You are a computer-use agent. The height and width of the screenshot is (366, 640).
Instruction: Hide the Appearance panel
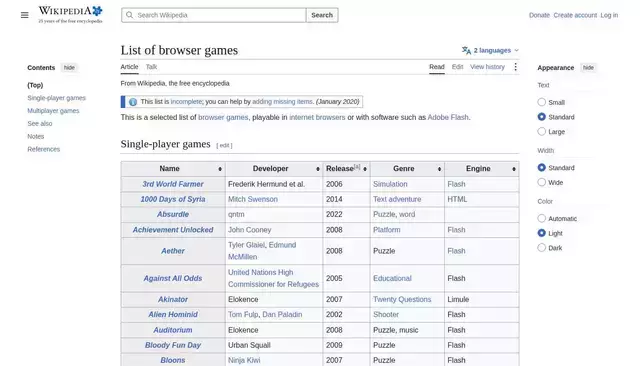pyautogui.click(x=588, y=68)
